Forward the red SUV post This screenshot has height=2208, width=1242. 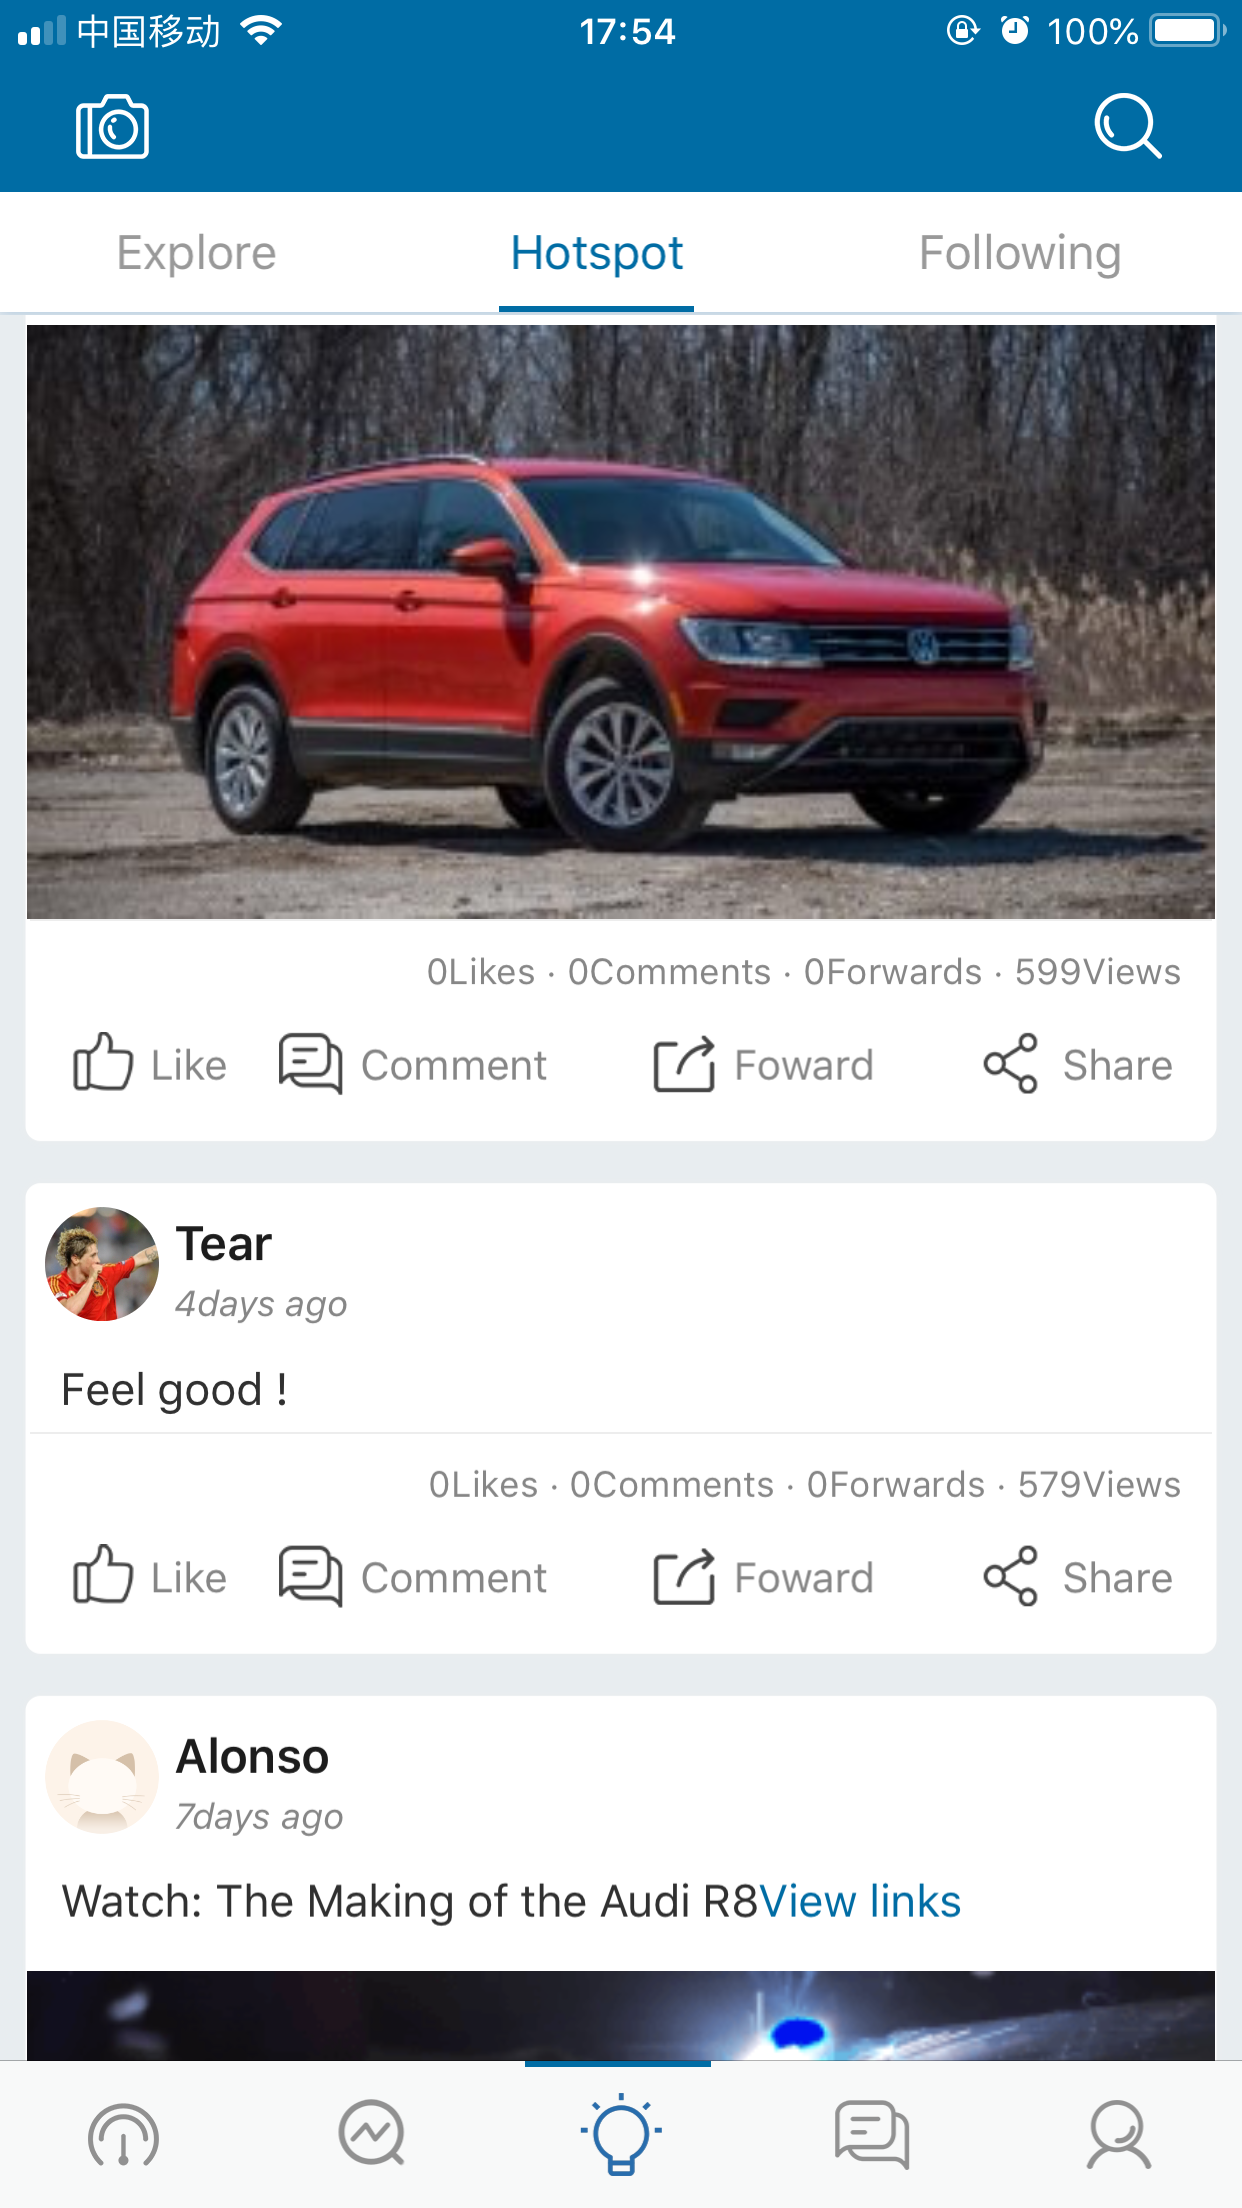(x=763, y=1064)
